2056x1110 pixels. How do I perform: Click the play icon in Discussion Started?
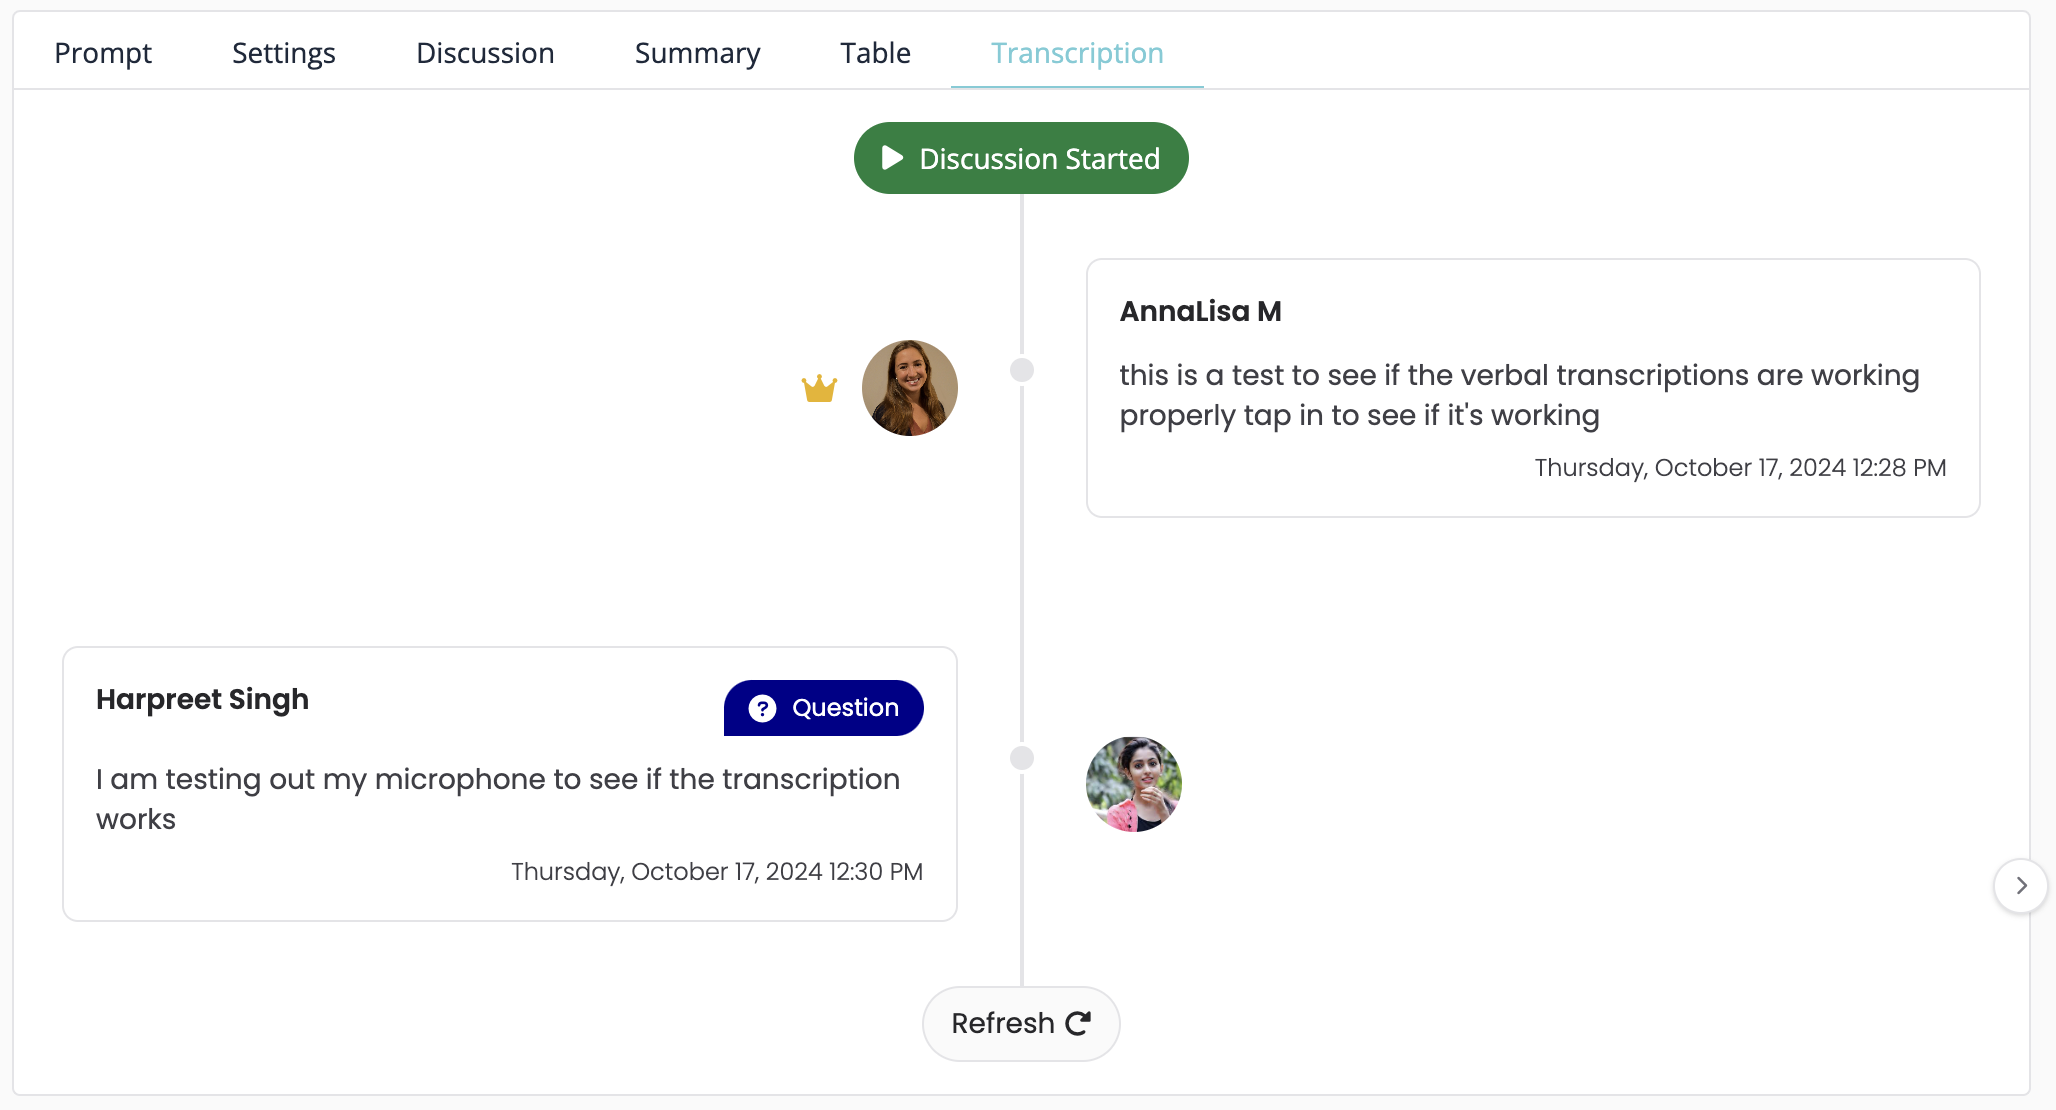[892, 158]
